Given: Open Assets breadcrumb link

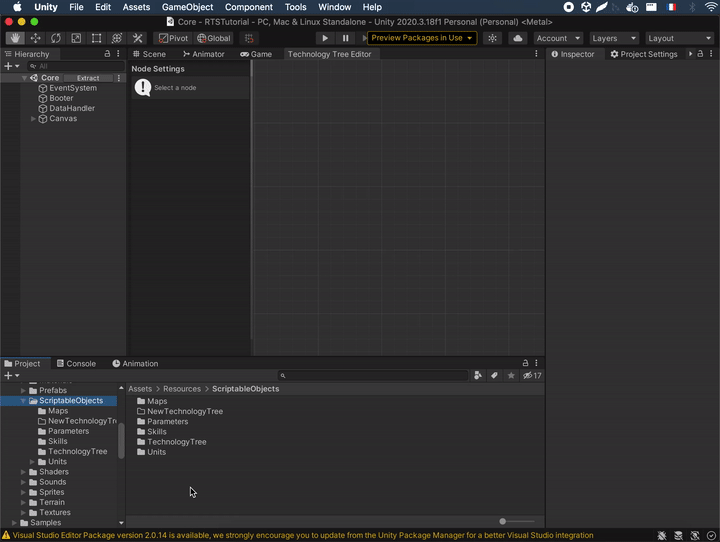Looking at the screenshot, I should pos(140,389).
